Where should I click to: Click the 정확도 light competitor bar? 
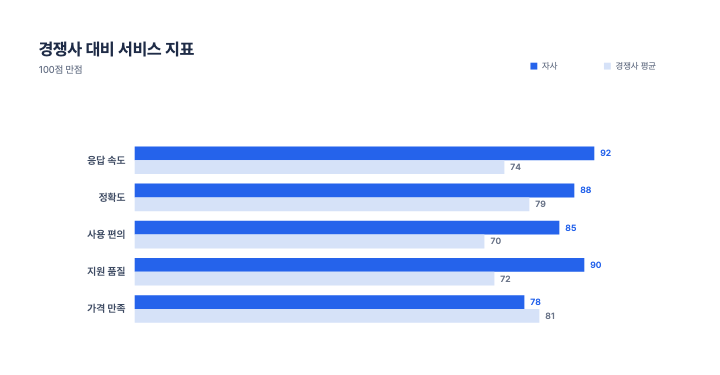[332, 204]
